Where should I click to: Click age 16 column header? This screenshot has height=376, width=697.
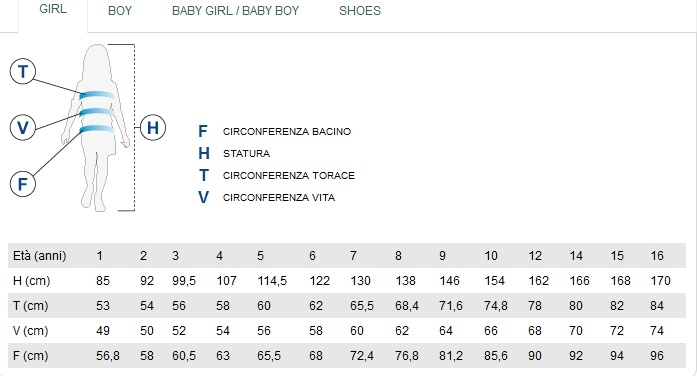[657, 256]
